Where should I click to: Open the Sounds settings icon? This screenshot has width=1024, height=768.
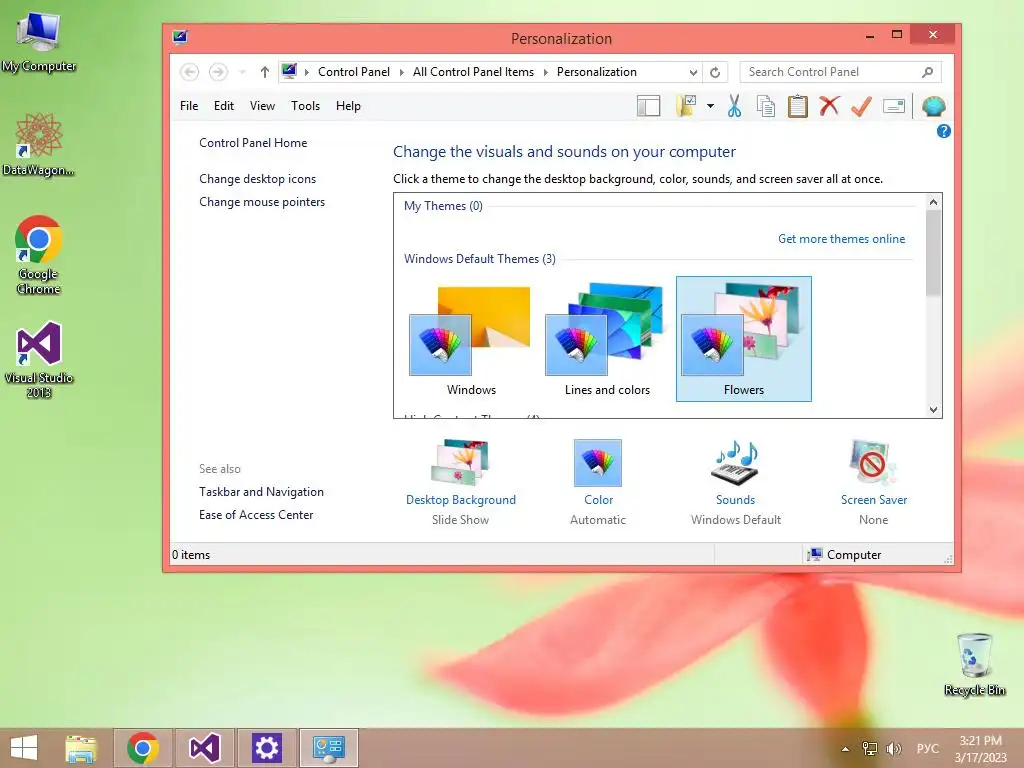pyautogui.click(x=735, y=463)
